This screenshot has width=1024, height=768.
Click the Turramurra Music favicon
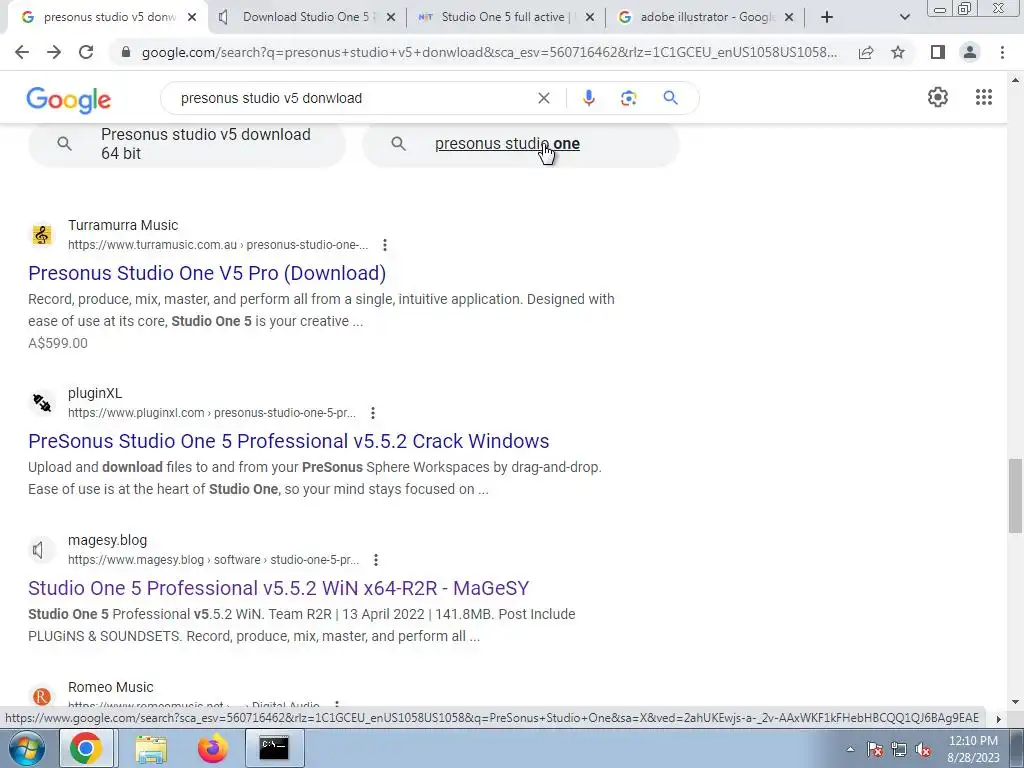42,234
